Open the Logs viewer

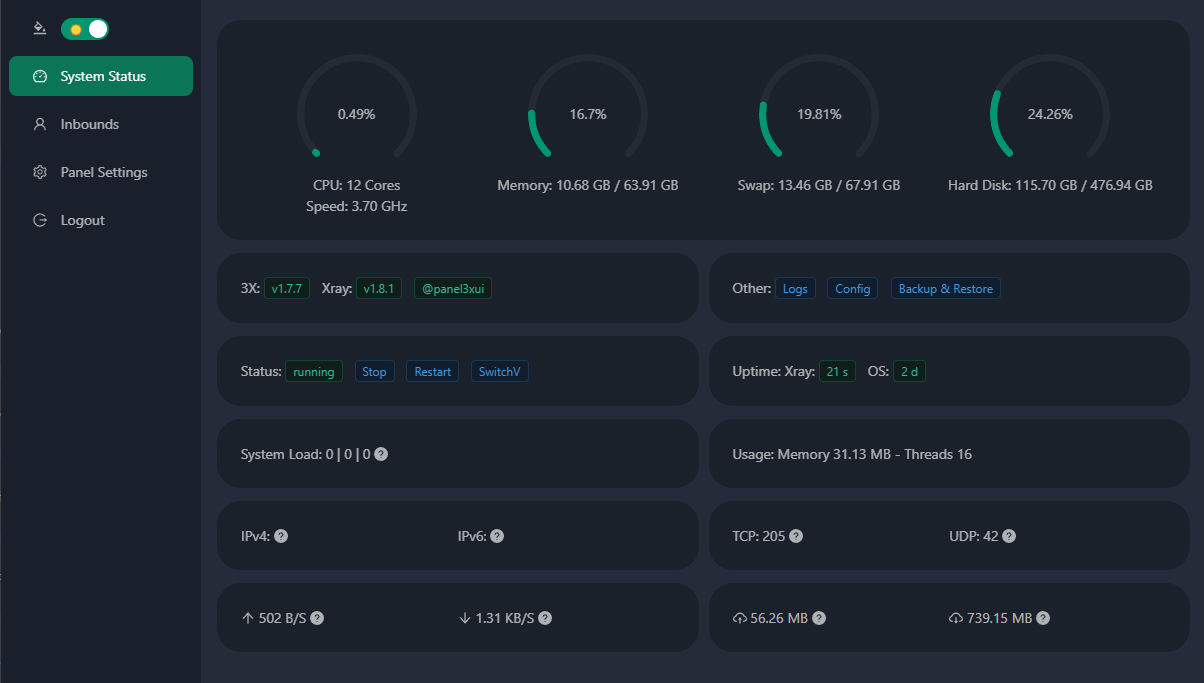coord(795,289)
